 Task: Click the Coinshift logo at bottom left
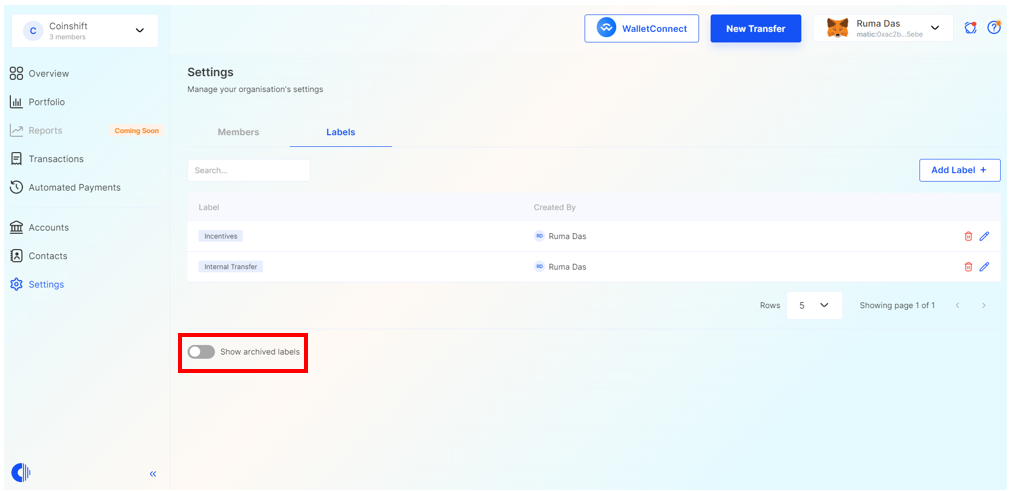coord(20,472)
